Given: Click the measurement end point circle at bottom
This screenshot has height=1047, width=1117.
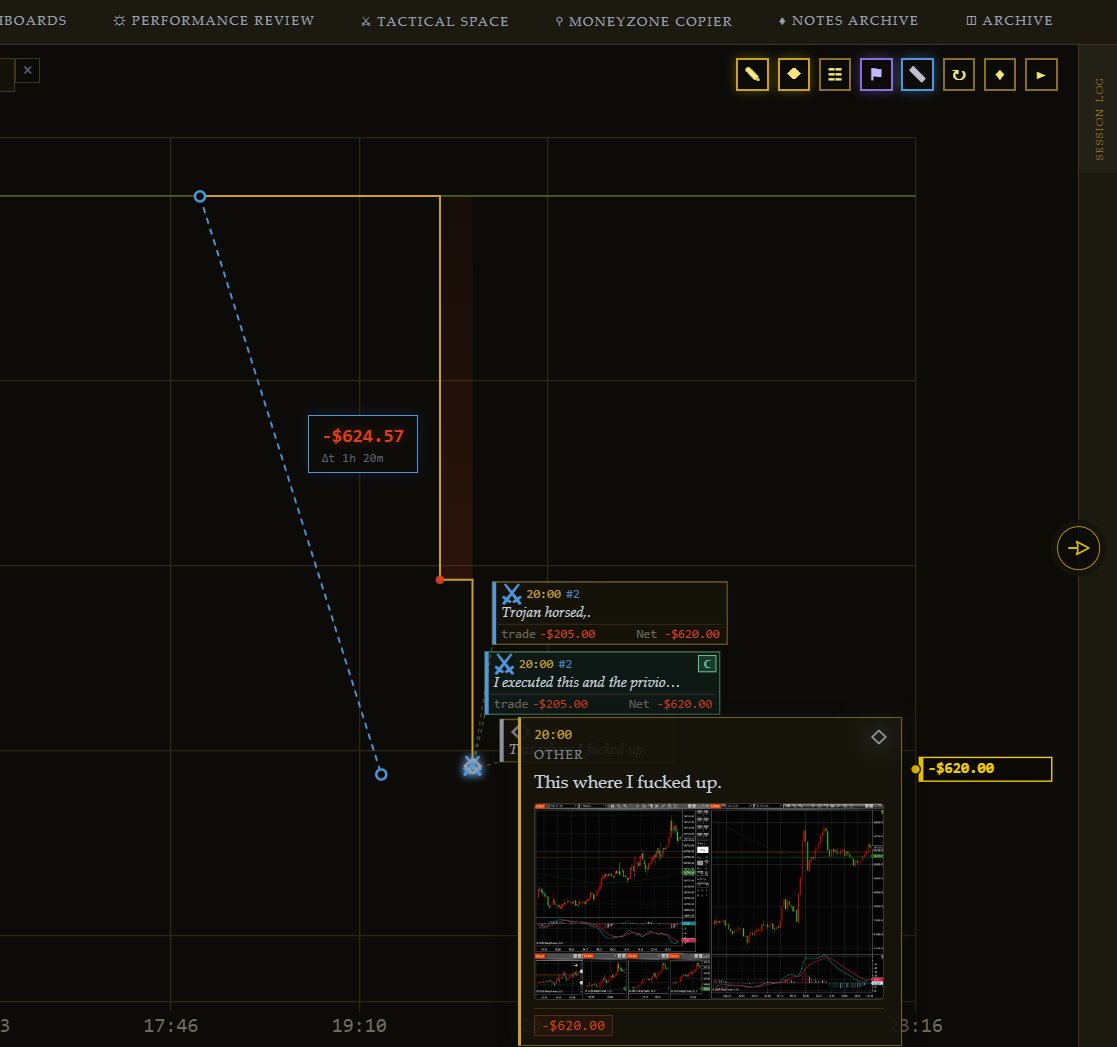Looking at the screenshot, I should tap(381, 774).
